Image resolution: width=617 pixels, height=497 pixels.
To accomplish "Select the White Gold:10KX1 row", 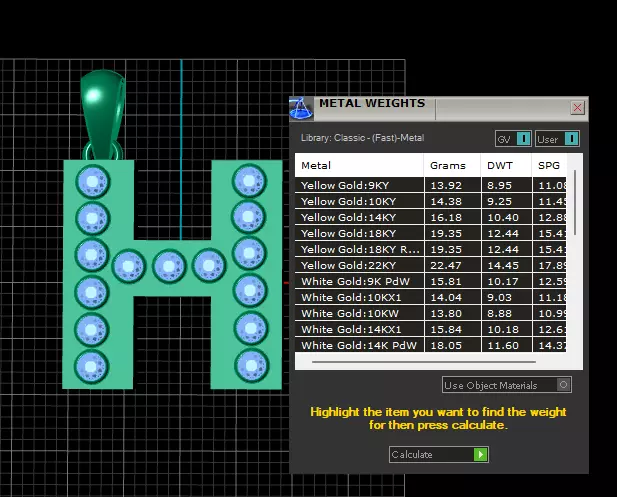I will (430, 297).
